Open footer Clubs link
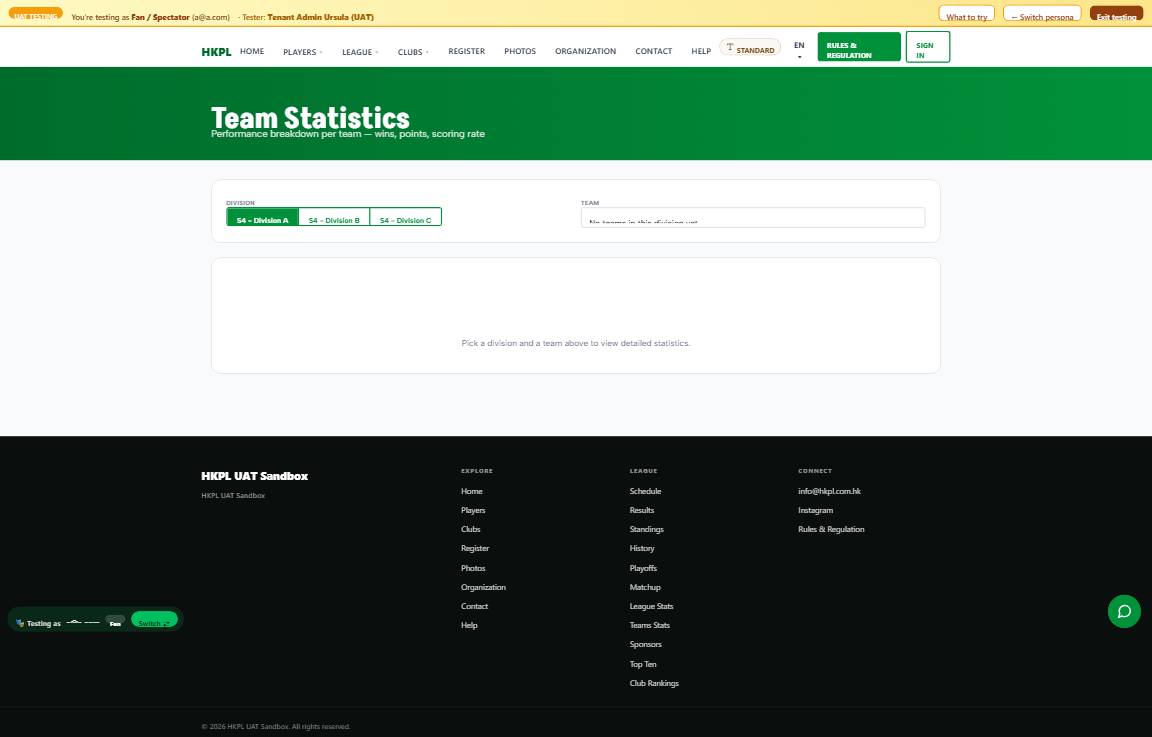The width and height of the screenshot is (1152, 737). click(470, 529)
